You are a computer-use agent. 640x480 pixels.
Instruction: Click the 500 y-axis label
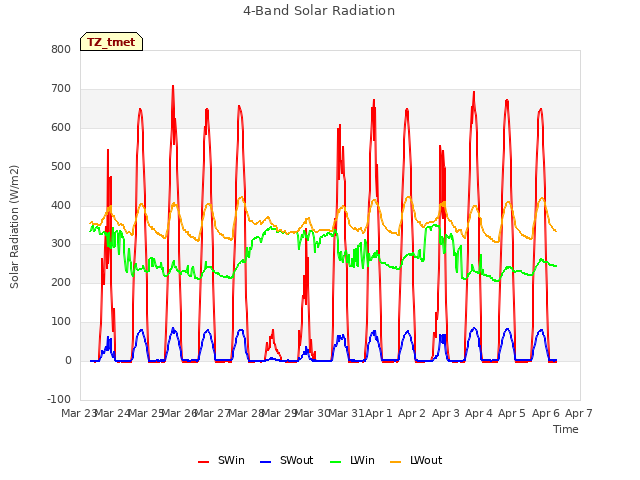point(61,167)
